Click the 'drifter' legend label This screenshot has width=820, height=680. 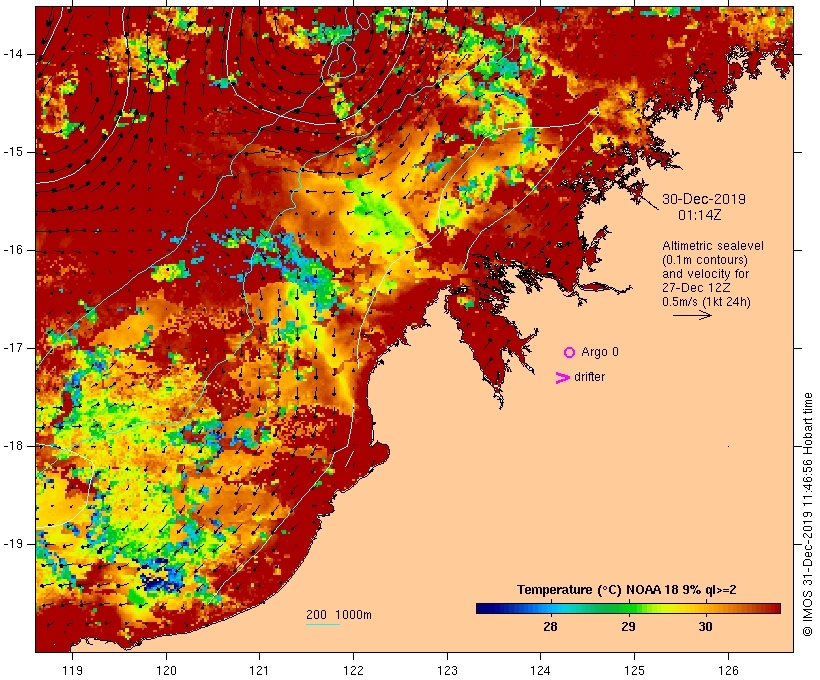589,377
